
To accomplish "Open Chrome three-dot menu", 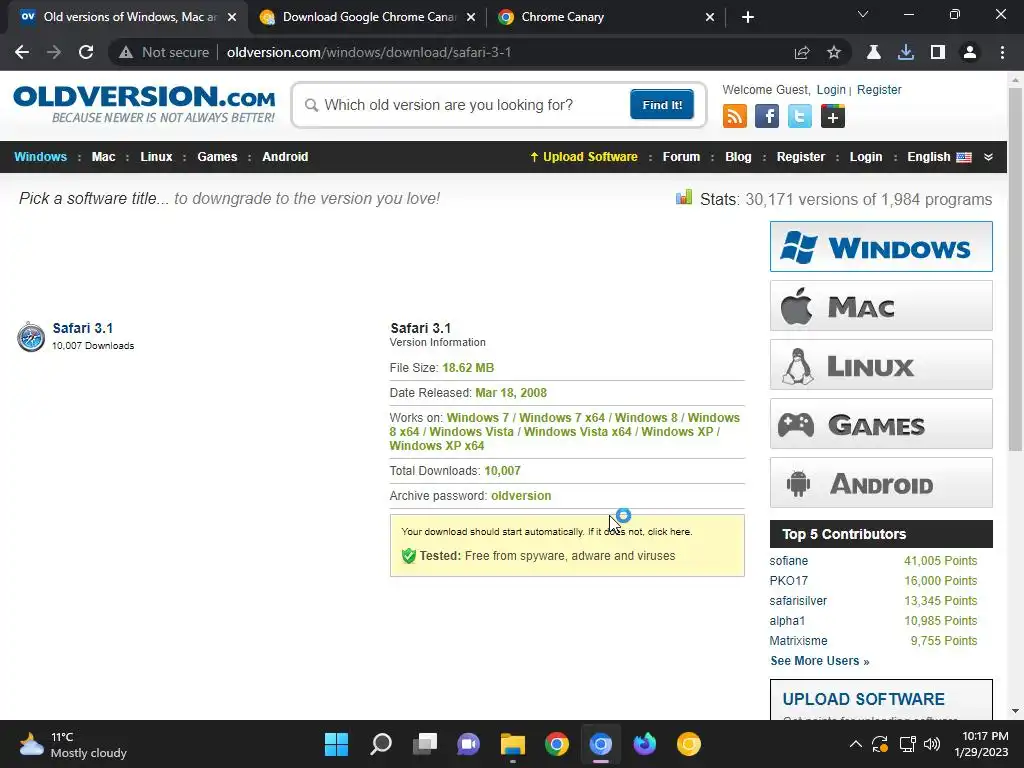I will pos(1002,52).
